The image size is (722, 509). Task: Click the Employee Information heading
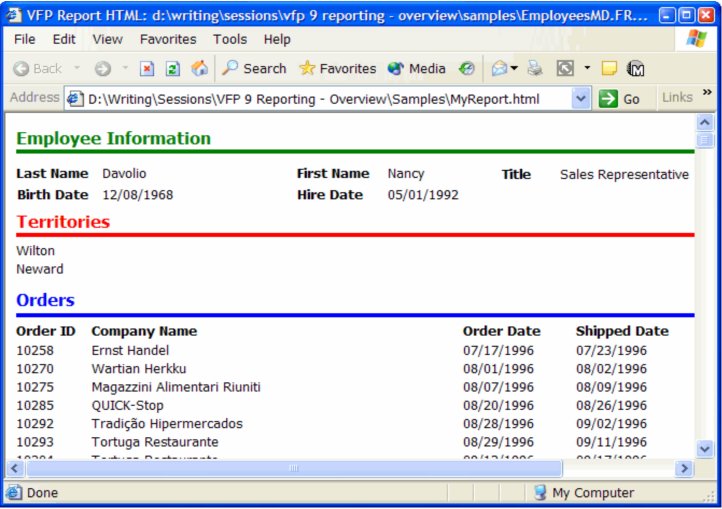click(x=113, y=138)
